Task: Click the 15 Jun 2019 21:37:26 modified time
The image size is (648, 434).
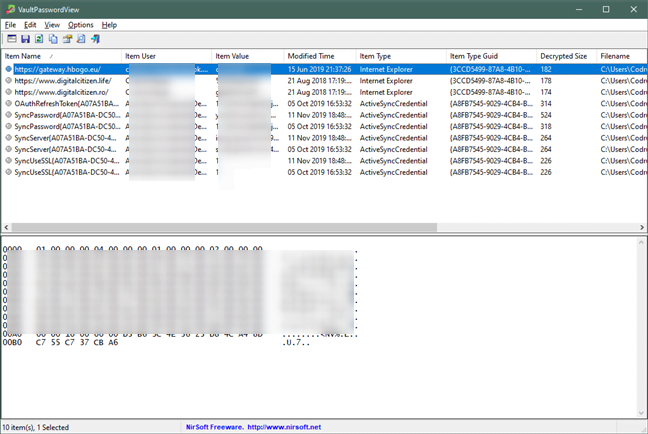Action: pyautogui.click(x=319, y=69)
